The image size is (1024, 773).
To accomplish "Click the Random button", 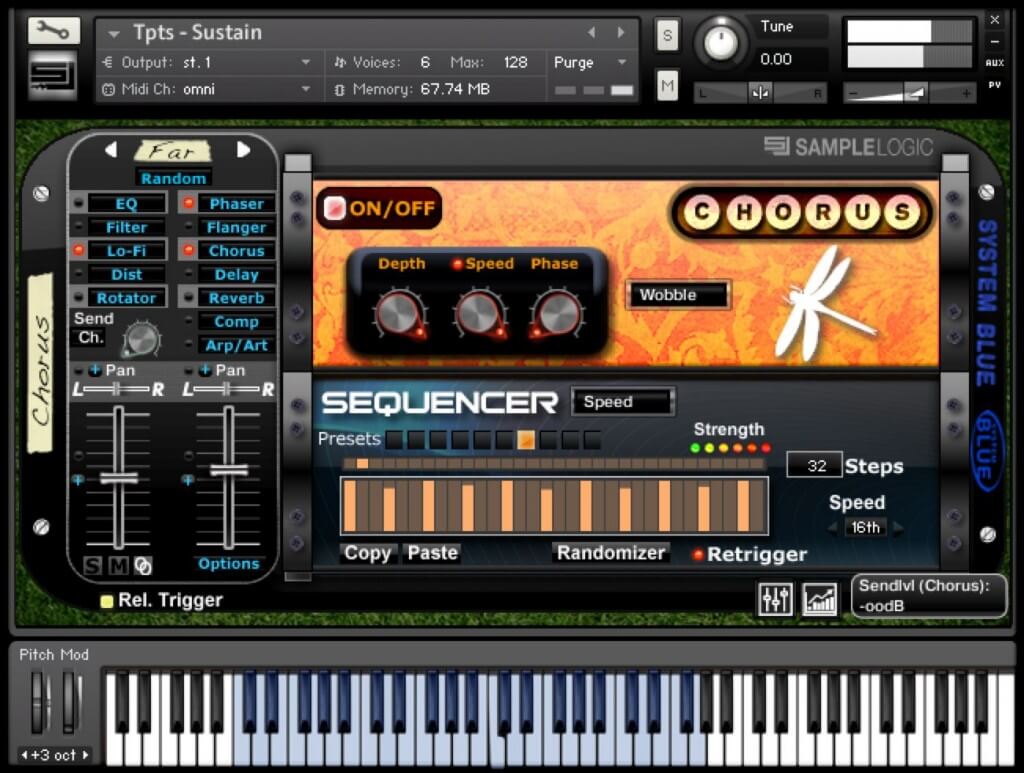I will 173,178.
